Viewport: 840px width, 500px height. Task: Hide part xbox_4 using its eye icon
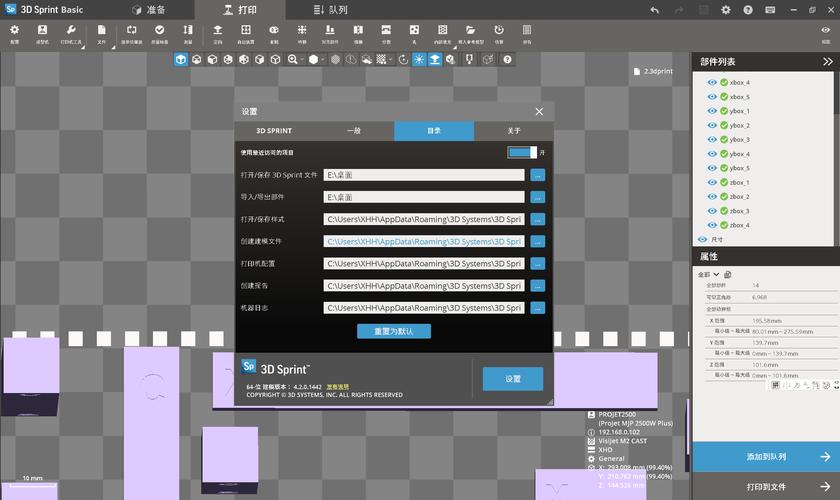(712, 82)
